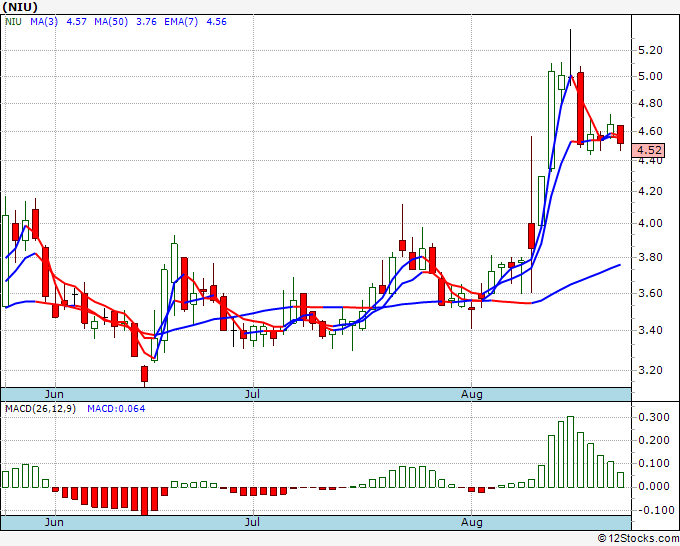
Task: Click the 4.60 price axis label
Action: tap(651, 131)
